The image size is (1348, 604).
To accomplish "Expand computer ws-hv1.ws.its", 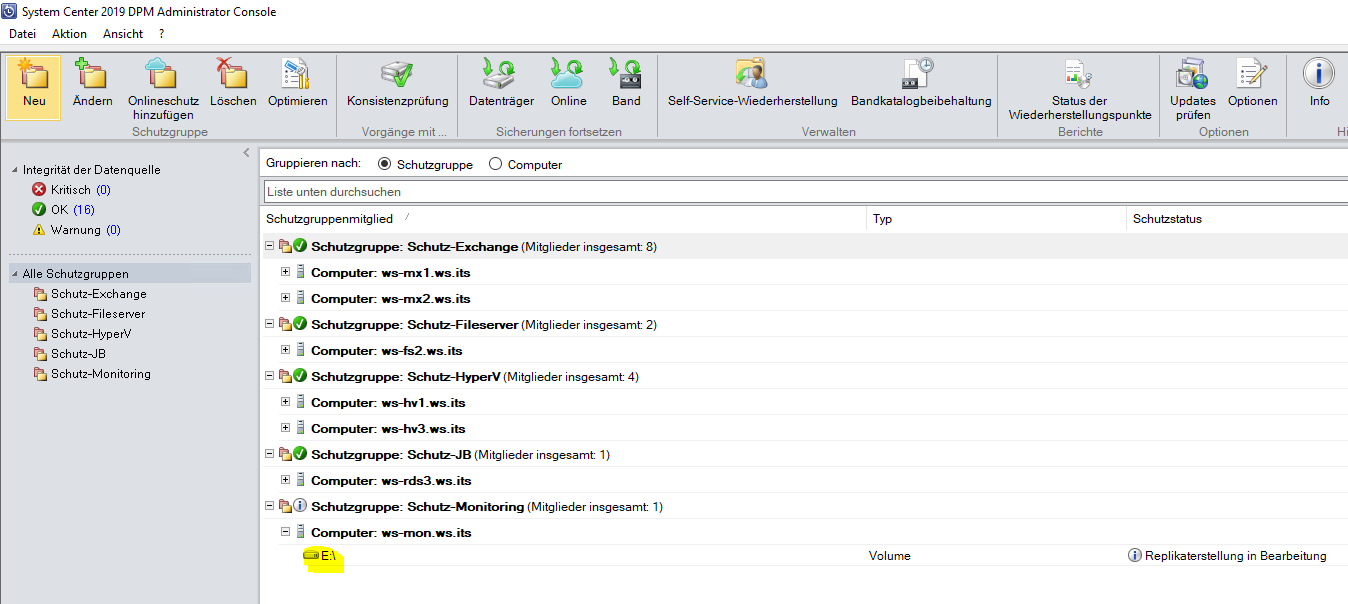I will click(x=286, y=401).
